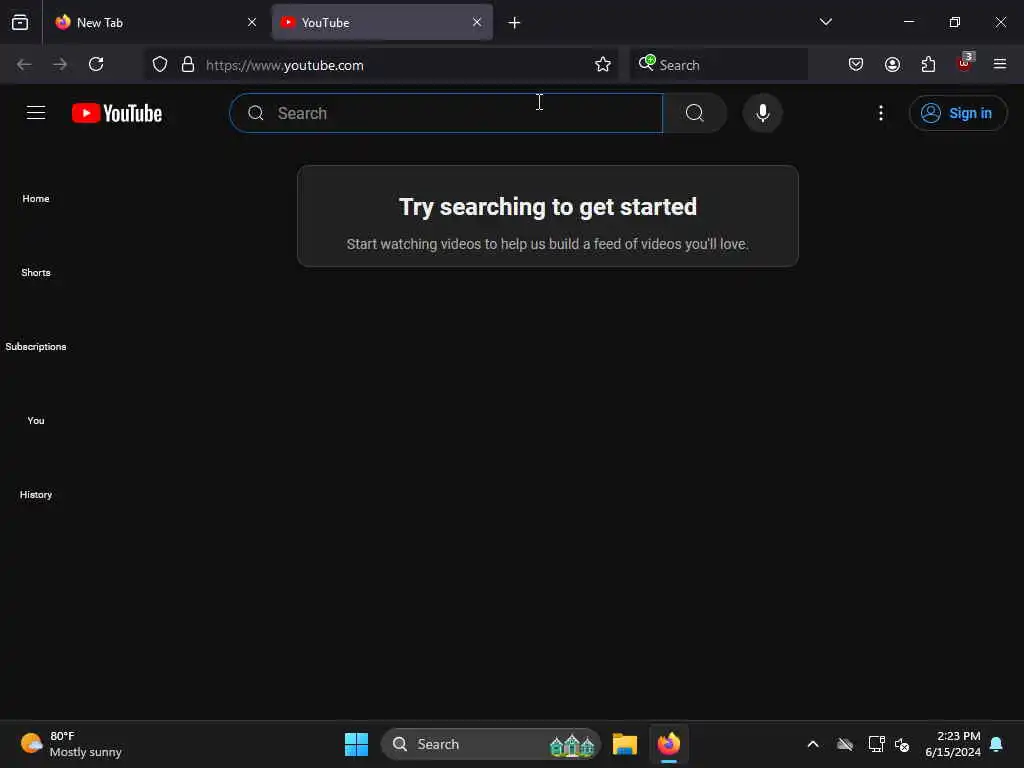Open tracking protection shield panel
The height and width of the screenshot is (768, 1024).
tap(160, 64)
